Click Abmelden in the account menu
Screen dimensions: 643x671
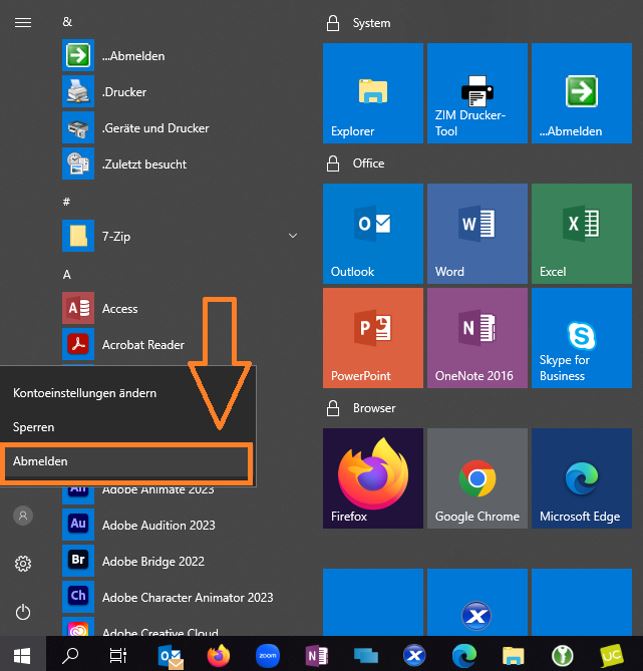pos(127,461)
